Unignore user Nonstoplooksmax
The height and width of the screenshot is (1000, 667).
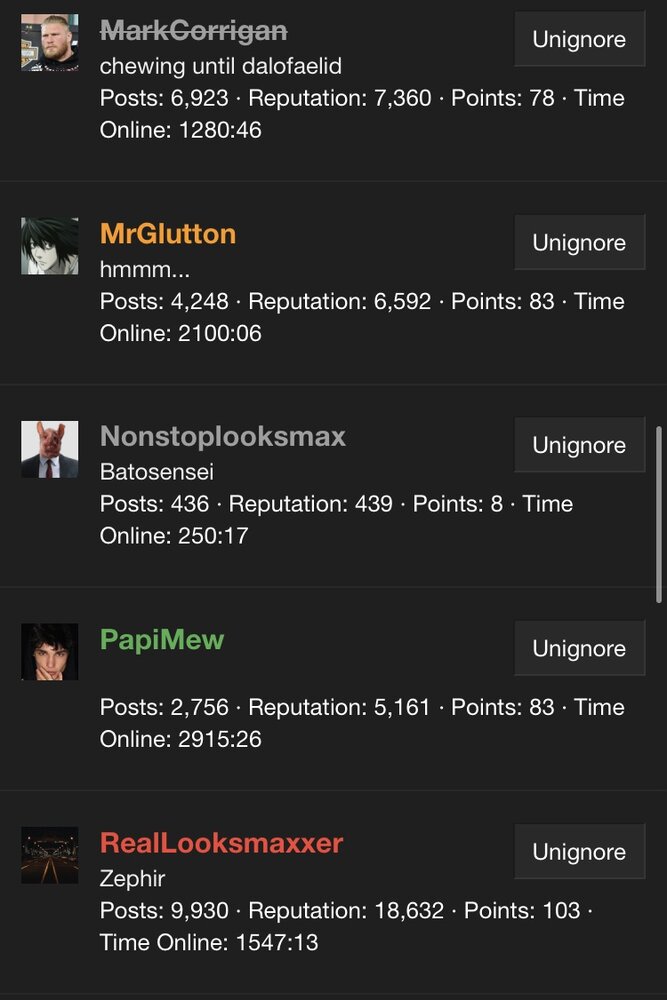click(580, 445)
